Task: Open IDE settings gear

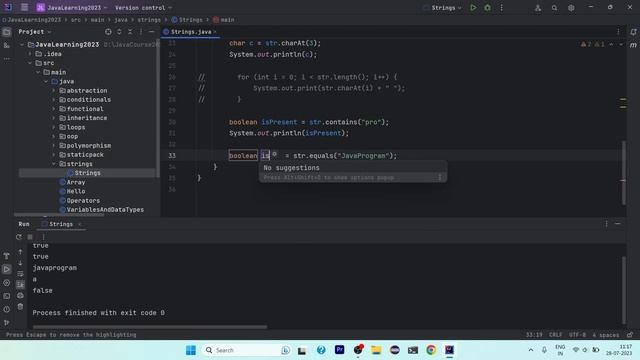Action: point(571,8)
